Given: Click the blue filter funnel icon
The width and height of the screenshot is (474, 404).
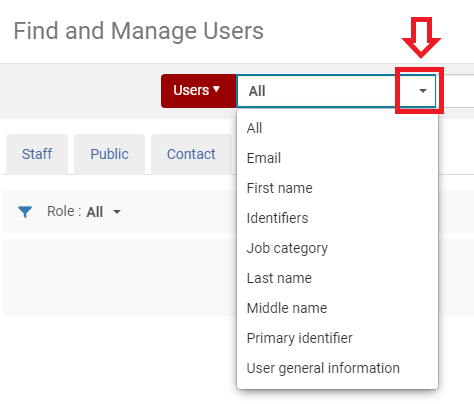Looking at the screenshot, I should click(25, 212).
